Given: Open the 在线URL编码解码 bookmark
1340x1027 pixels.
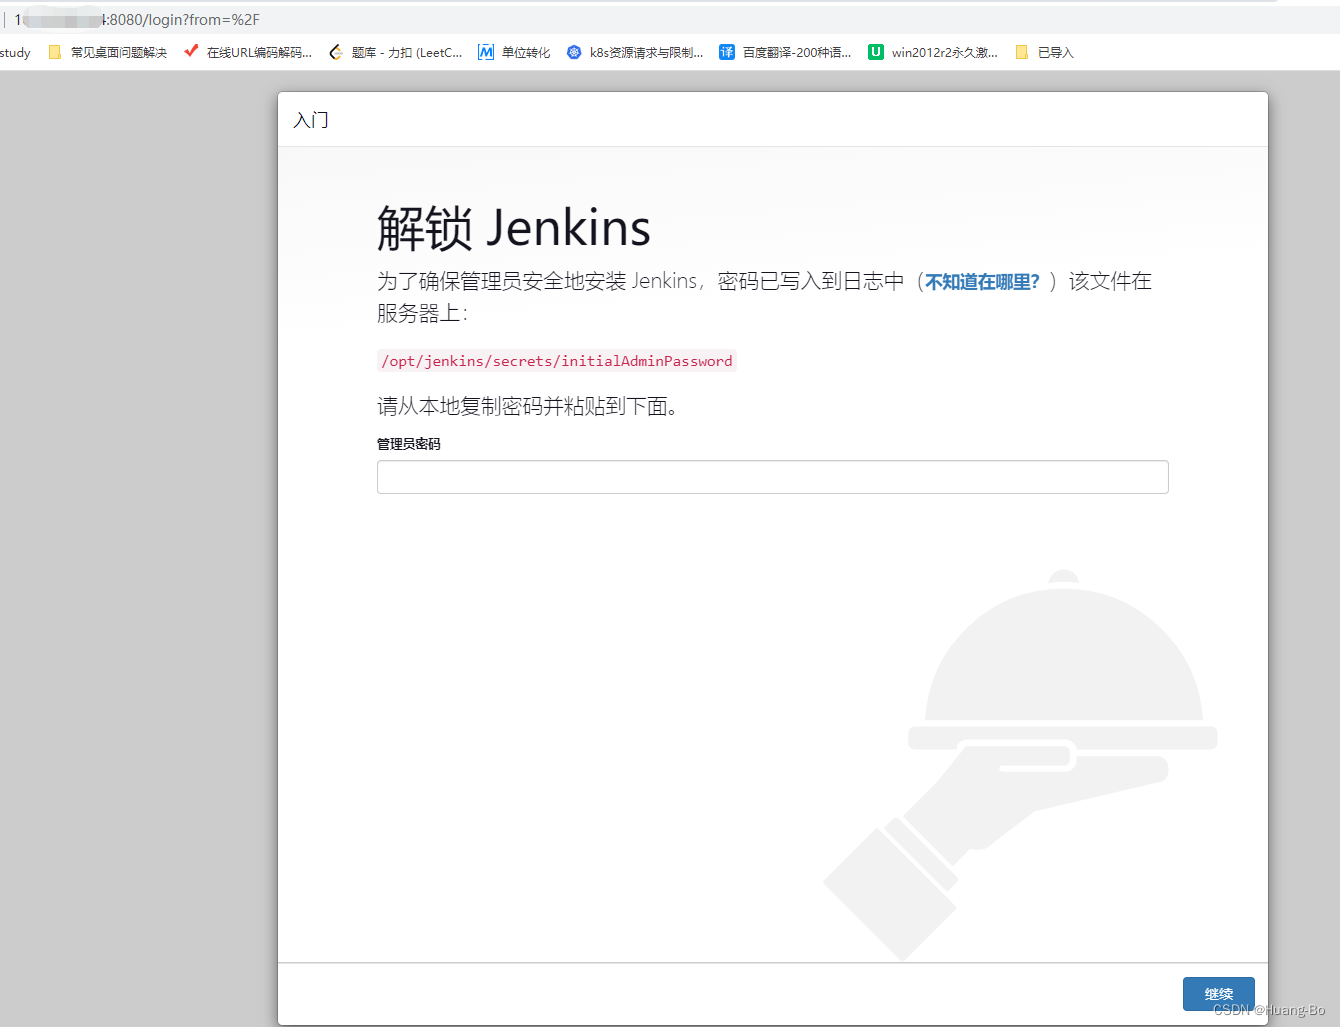Looking at the screenshot, I should pos(248,52).
